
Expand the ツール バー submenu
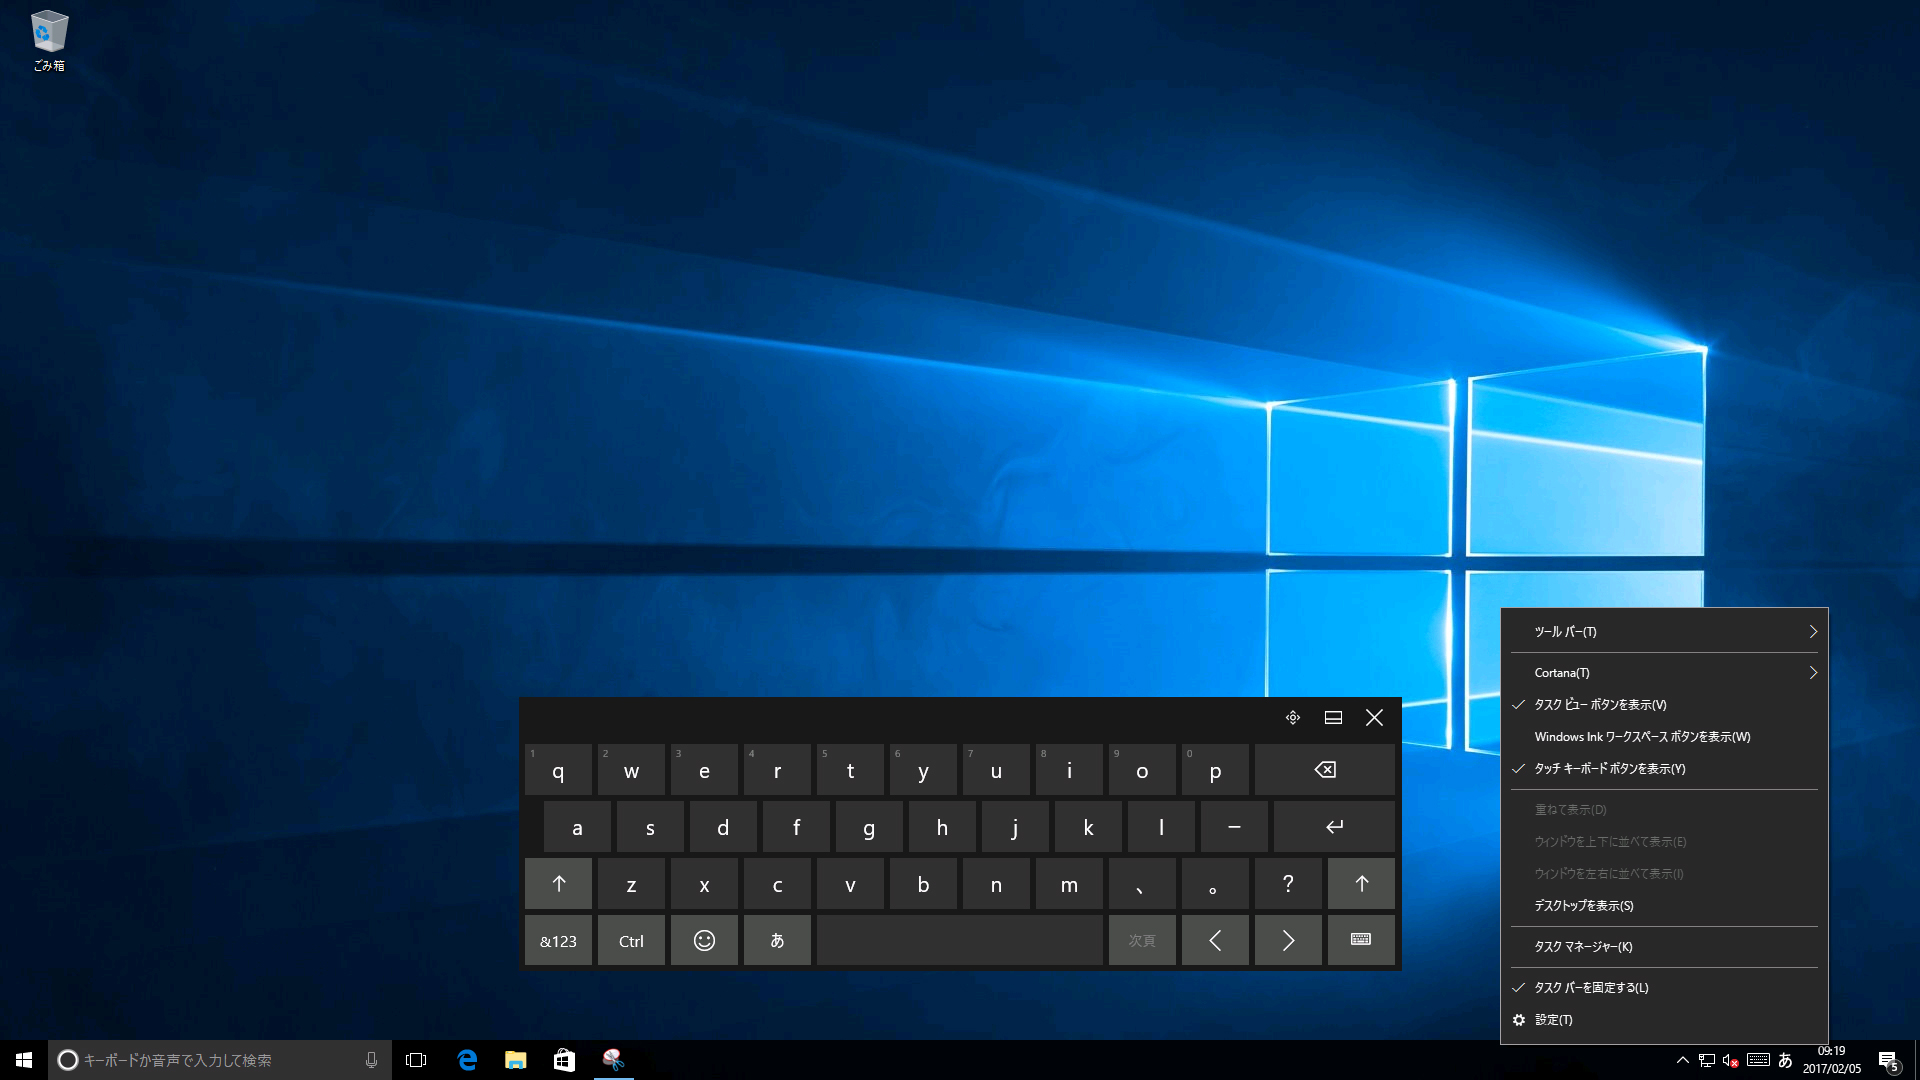pos(1663,631)
